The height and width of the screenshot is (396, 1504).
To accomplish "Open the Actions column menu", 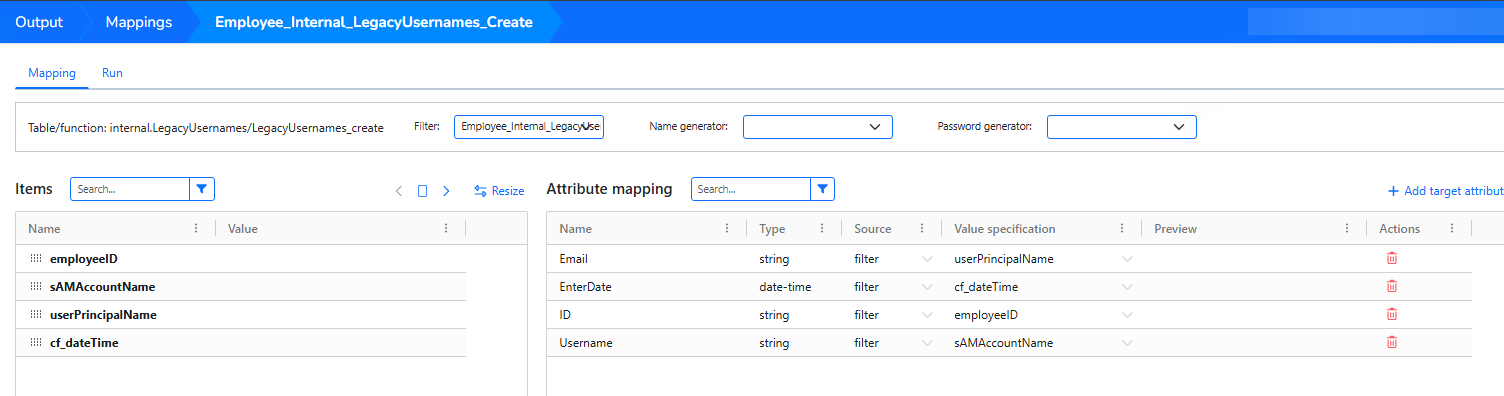I will [1452, 229].
